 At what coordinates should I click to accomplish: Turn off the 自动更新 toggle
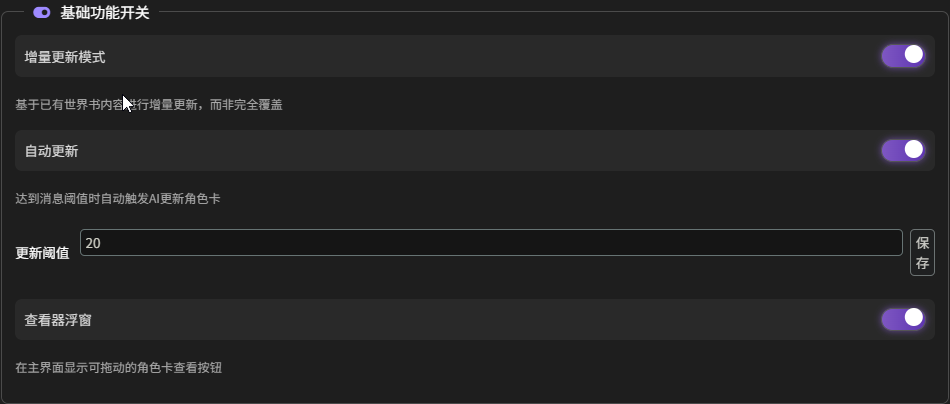tap(902, 151)
